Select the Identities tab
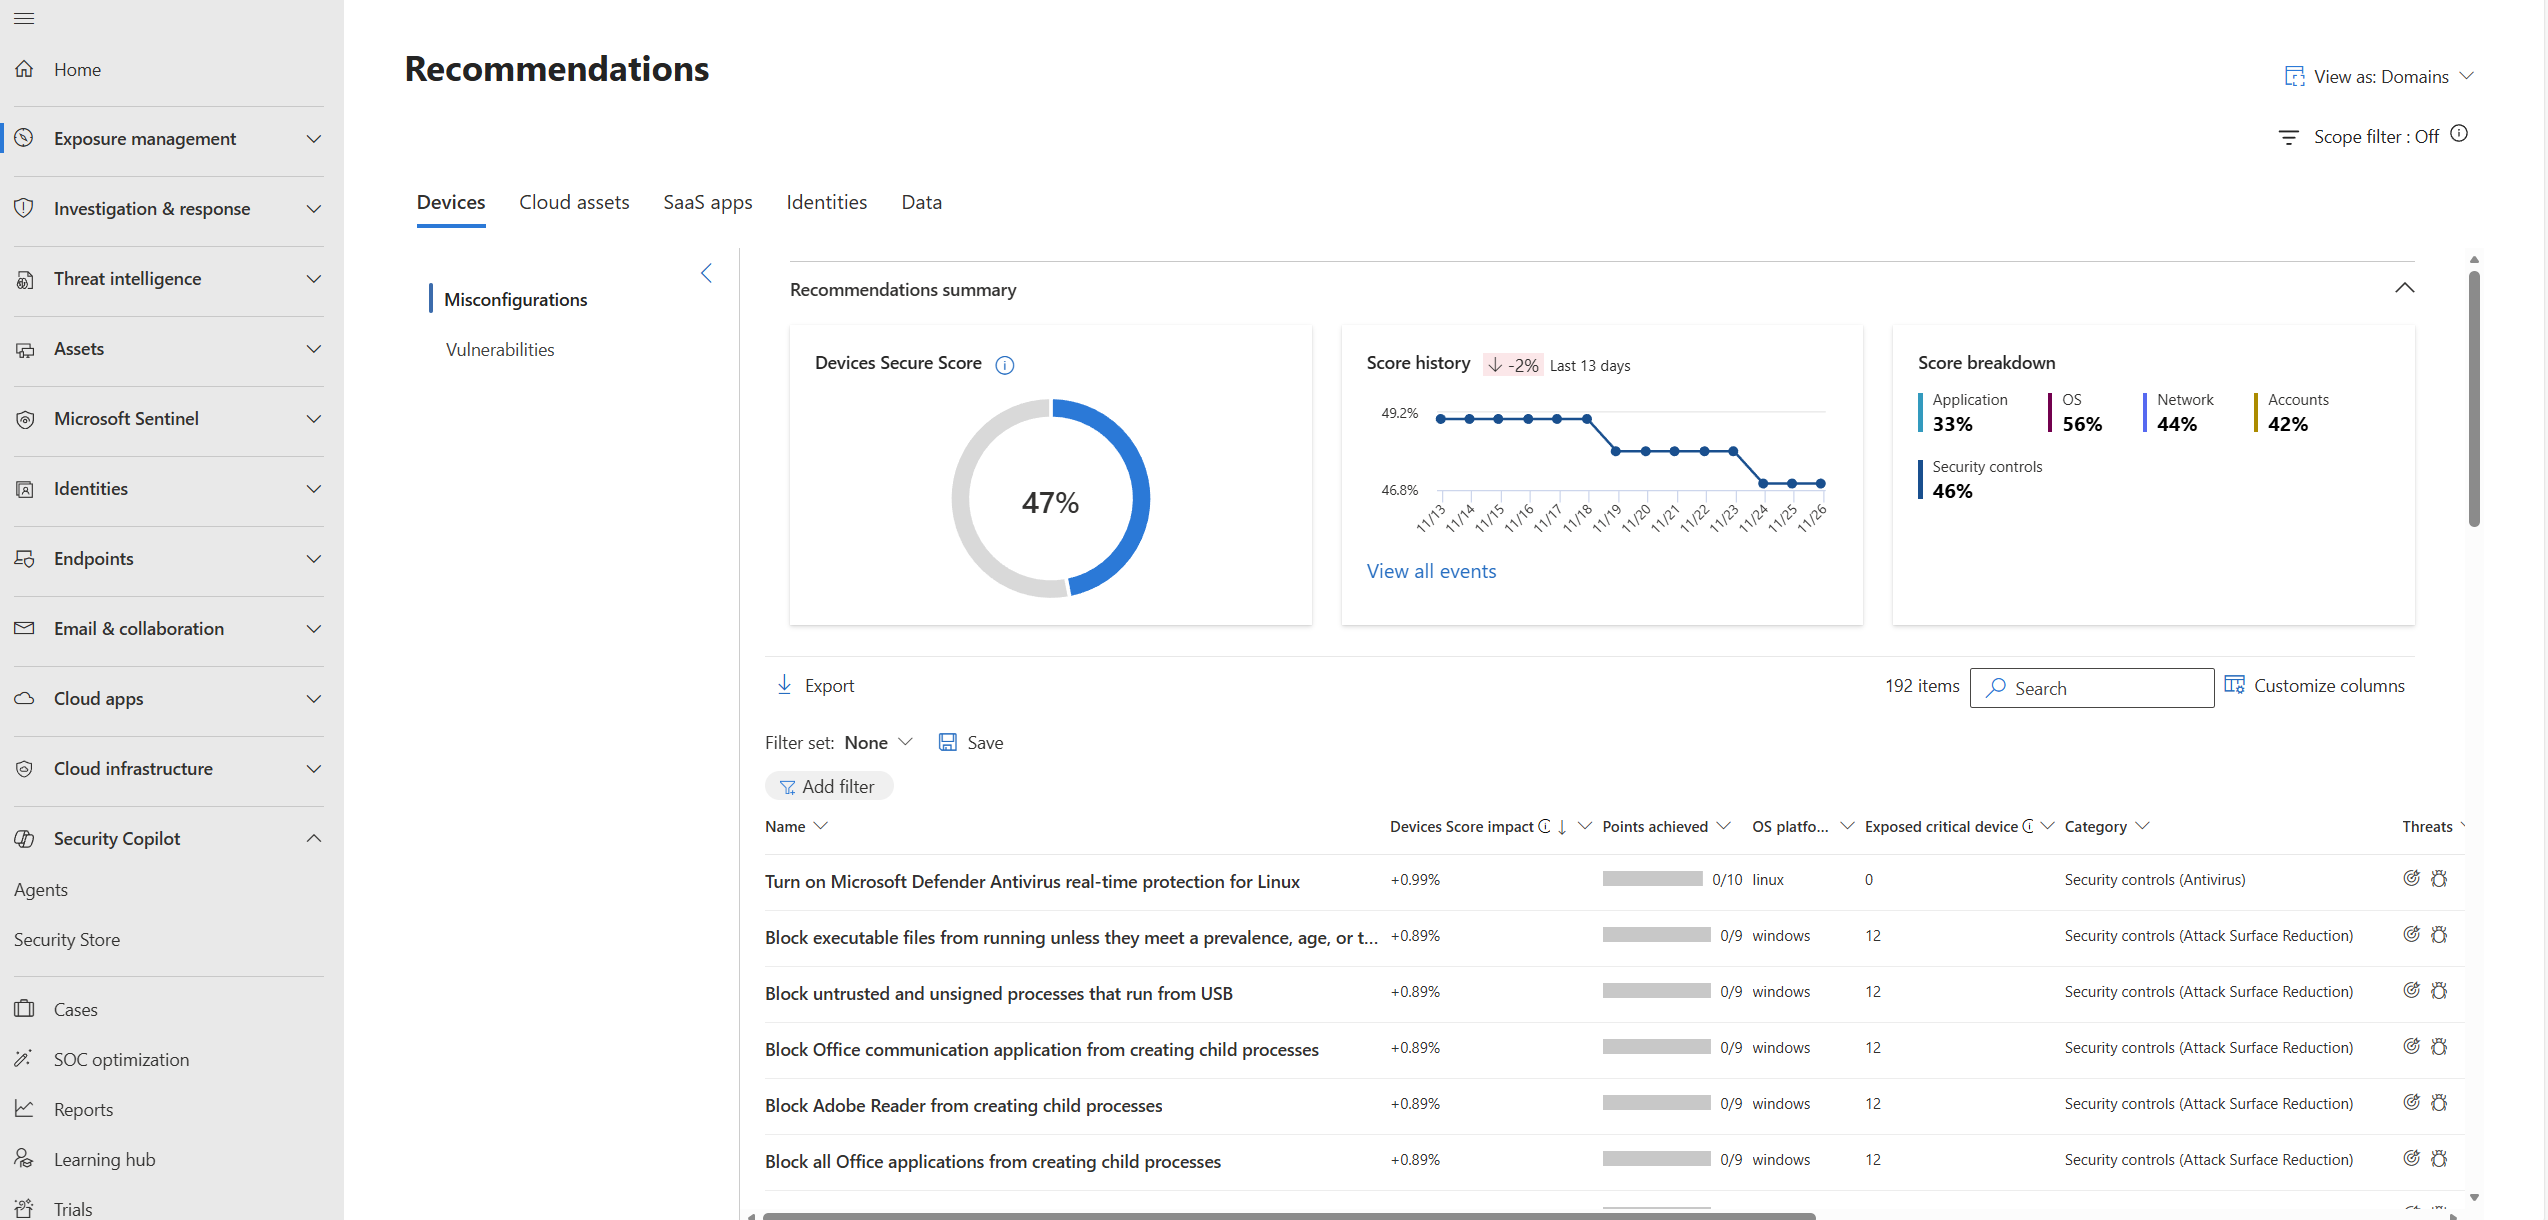Screen dimensions: 2548x1220 (x=826, y=202)
